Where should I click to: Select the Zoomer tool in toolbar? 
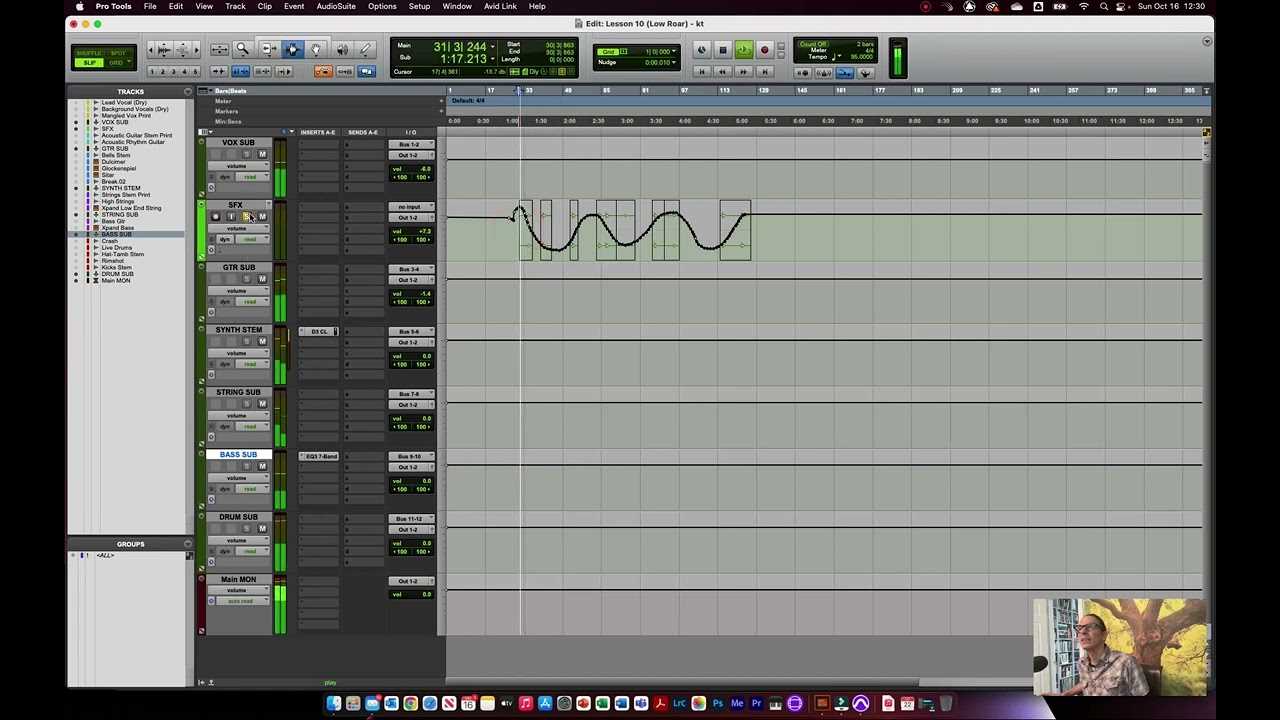tap(242, 49)
